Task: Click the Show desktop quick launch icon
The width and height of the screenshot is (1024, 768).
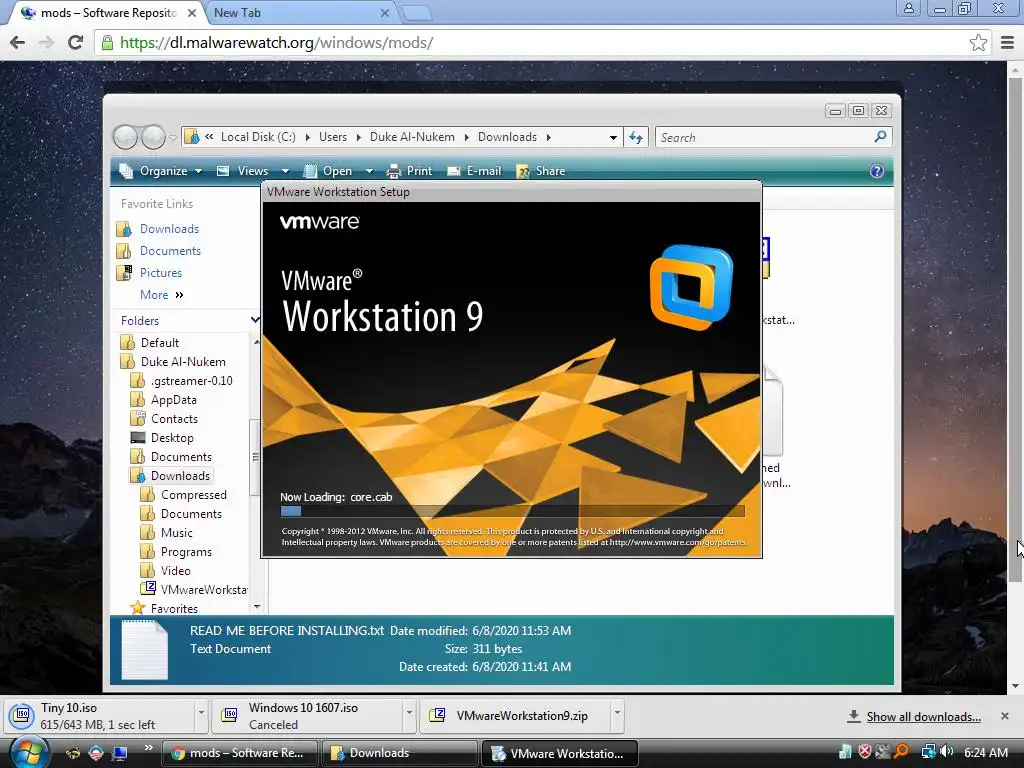Action: point(120,753)
